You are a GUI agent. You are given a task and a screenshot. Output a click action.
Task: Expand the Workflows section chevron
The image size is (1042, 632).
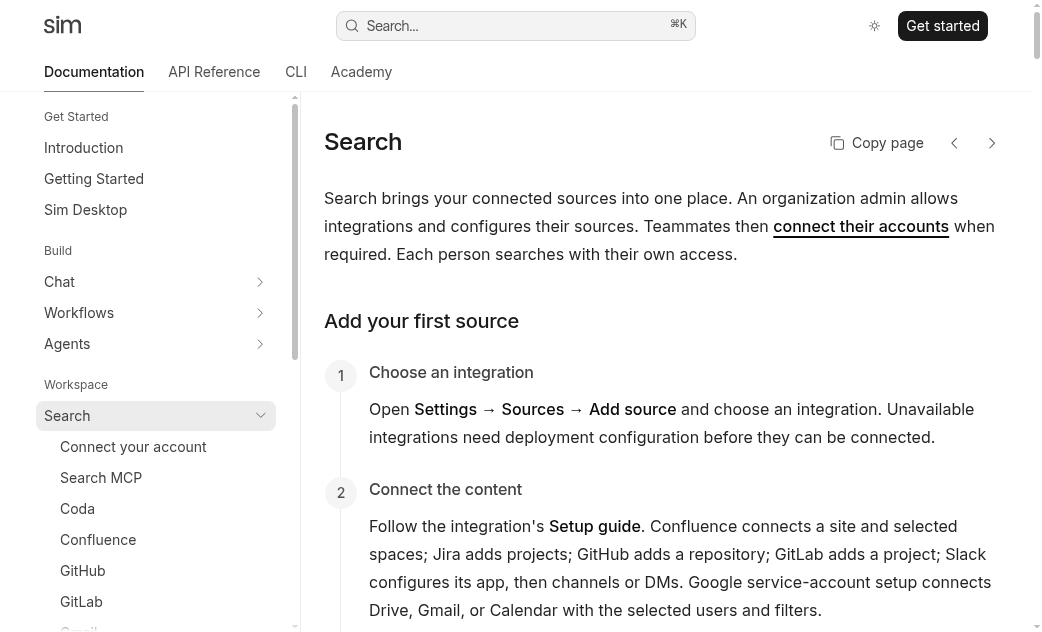click(260, 313)
